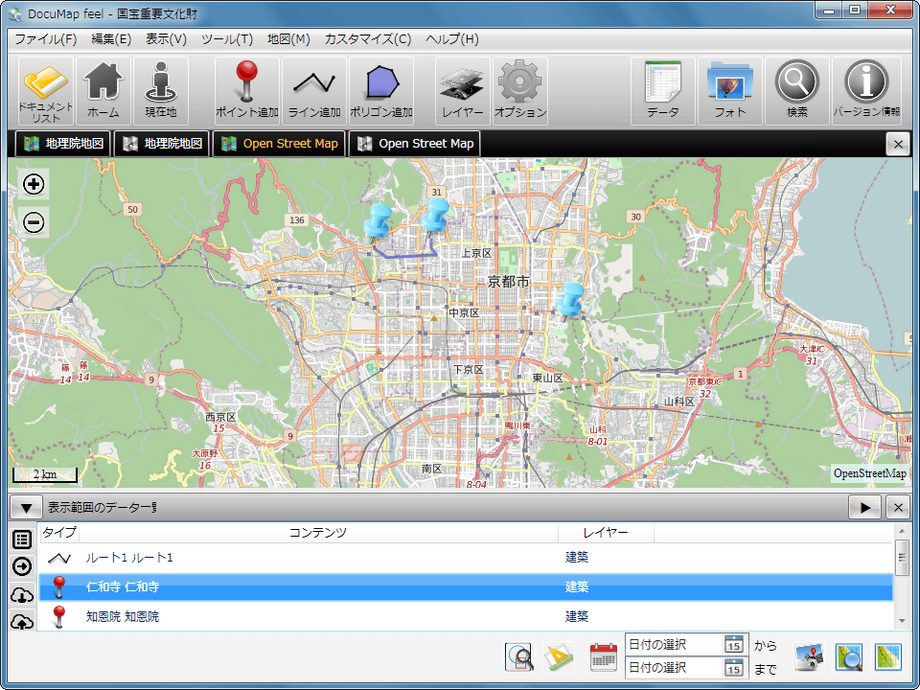The image size is (920, 690).
Task: Click the data list scrollbar up arrow
Action: (902, 531)
